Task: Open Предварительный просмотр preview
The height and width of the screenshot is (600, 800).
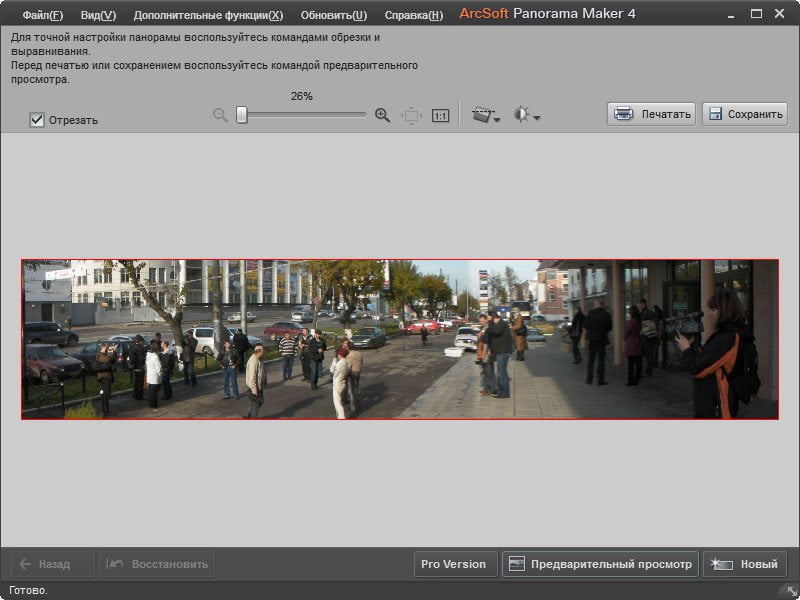Action: (600, 564)
